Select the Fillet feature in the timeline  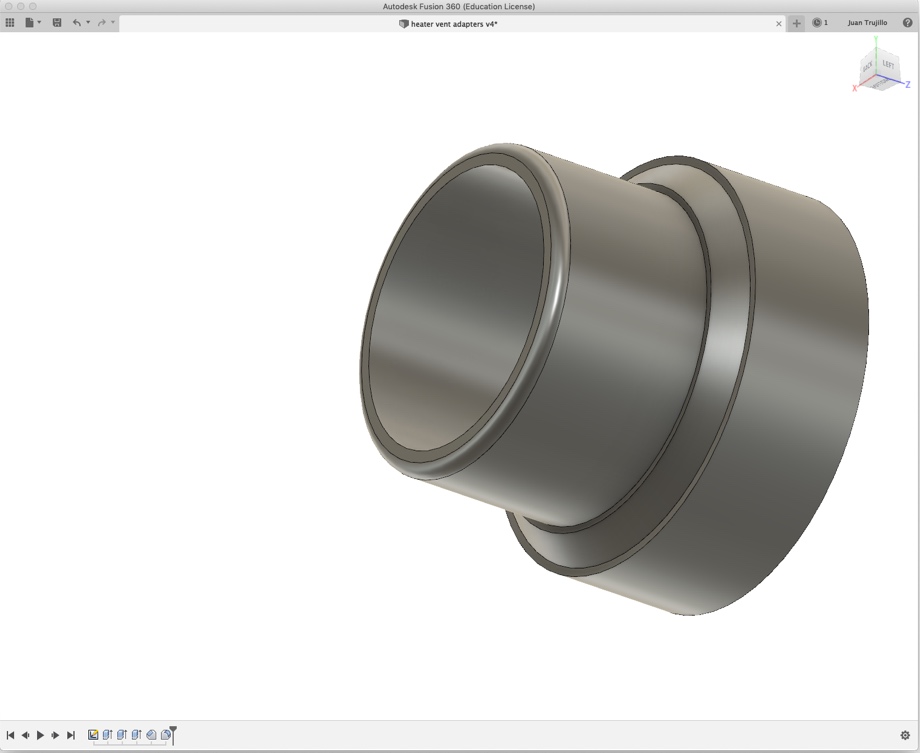coord(165,734)
